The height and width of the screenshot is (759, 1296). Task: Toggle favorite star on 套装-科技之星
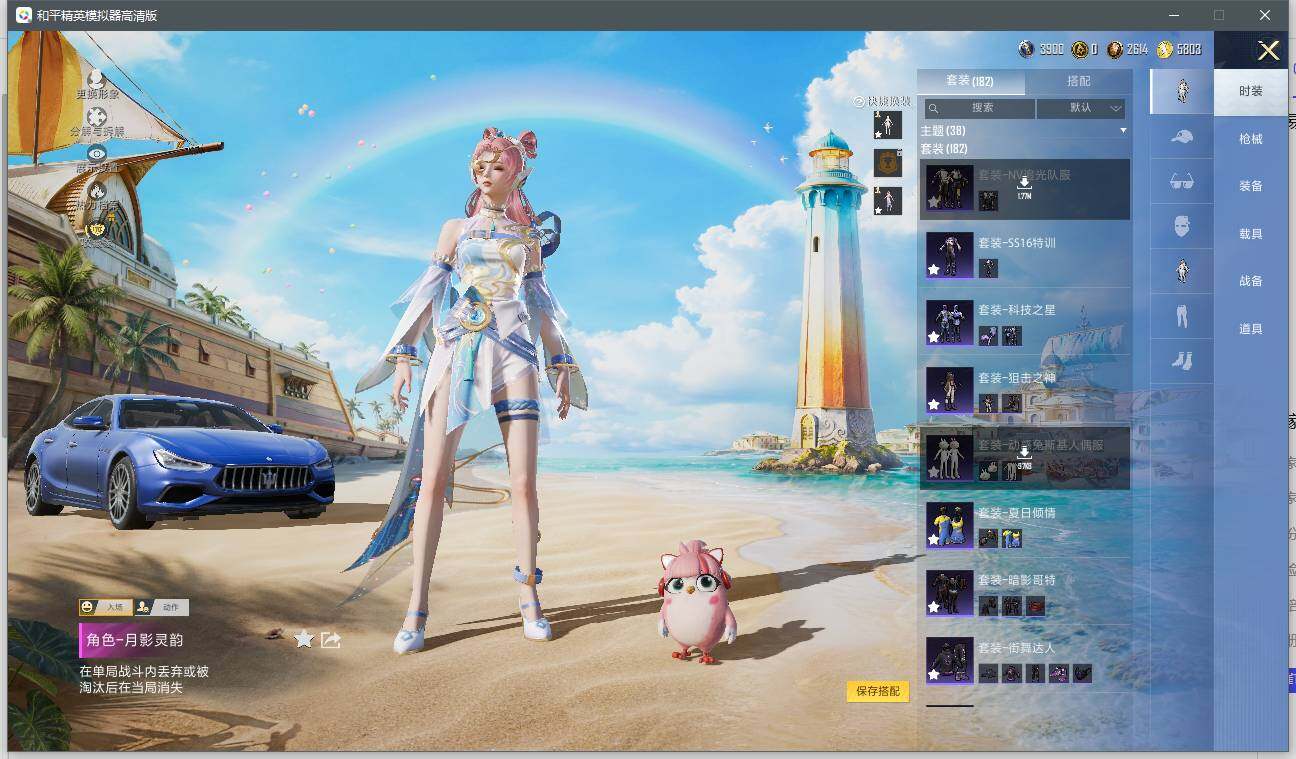click(x=934, y=338)
